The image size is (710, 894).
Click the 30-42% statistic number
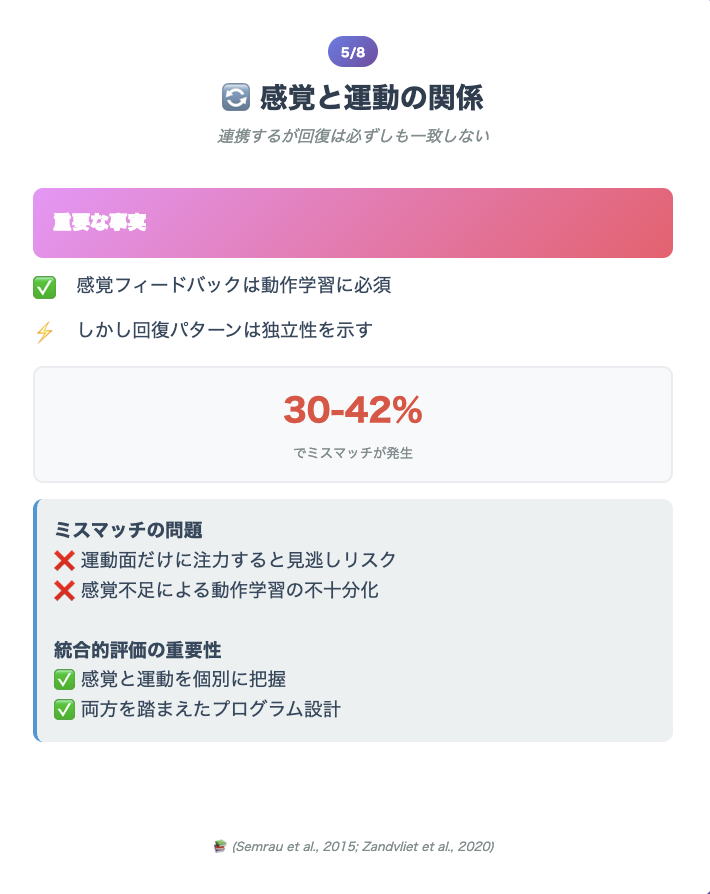353,409
